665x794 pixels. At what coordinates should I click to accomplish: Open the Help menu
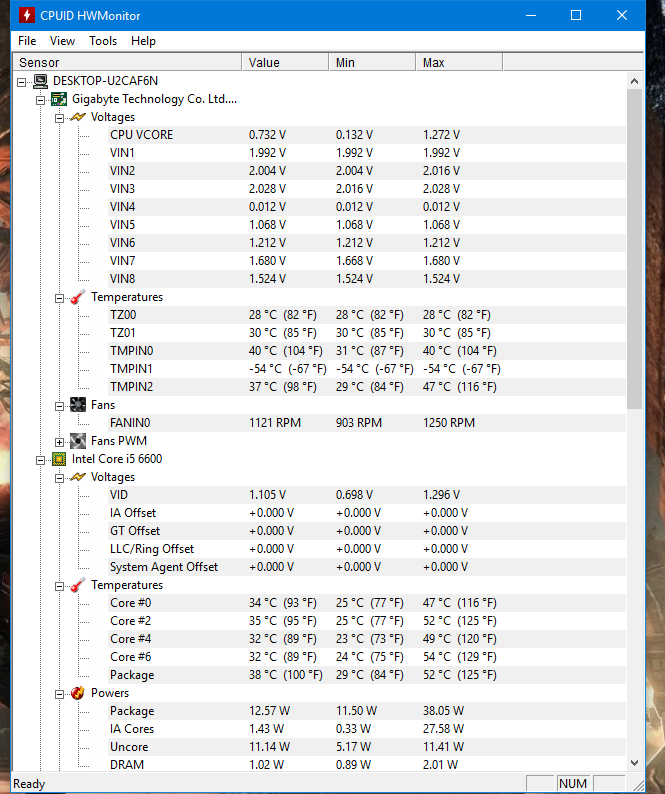143,41
